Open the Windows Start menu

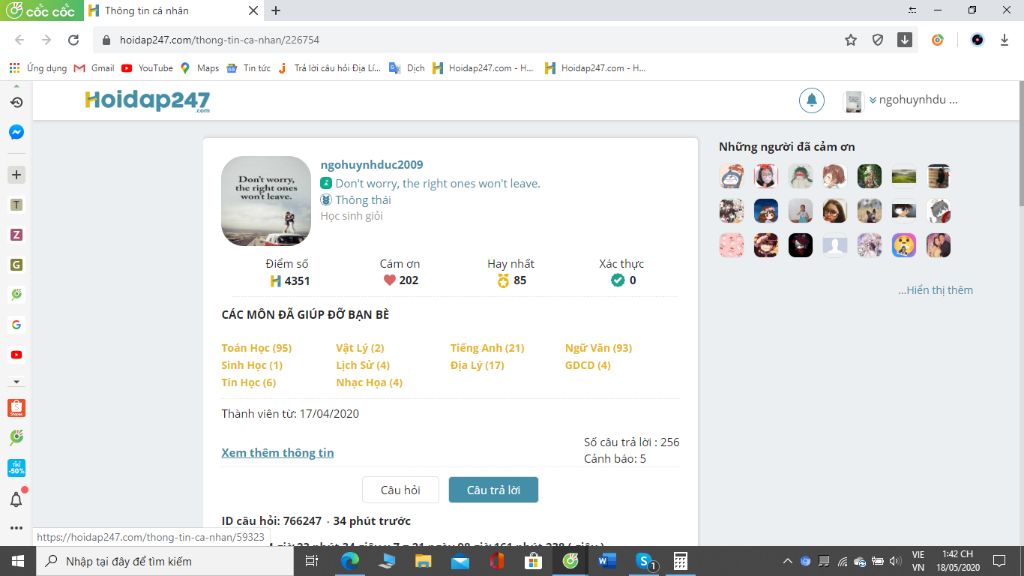coord(17,561)
